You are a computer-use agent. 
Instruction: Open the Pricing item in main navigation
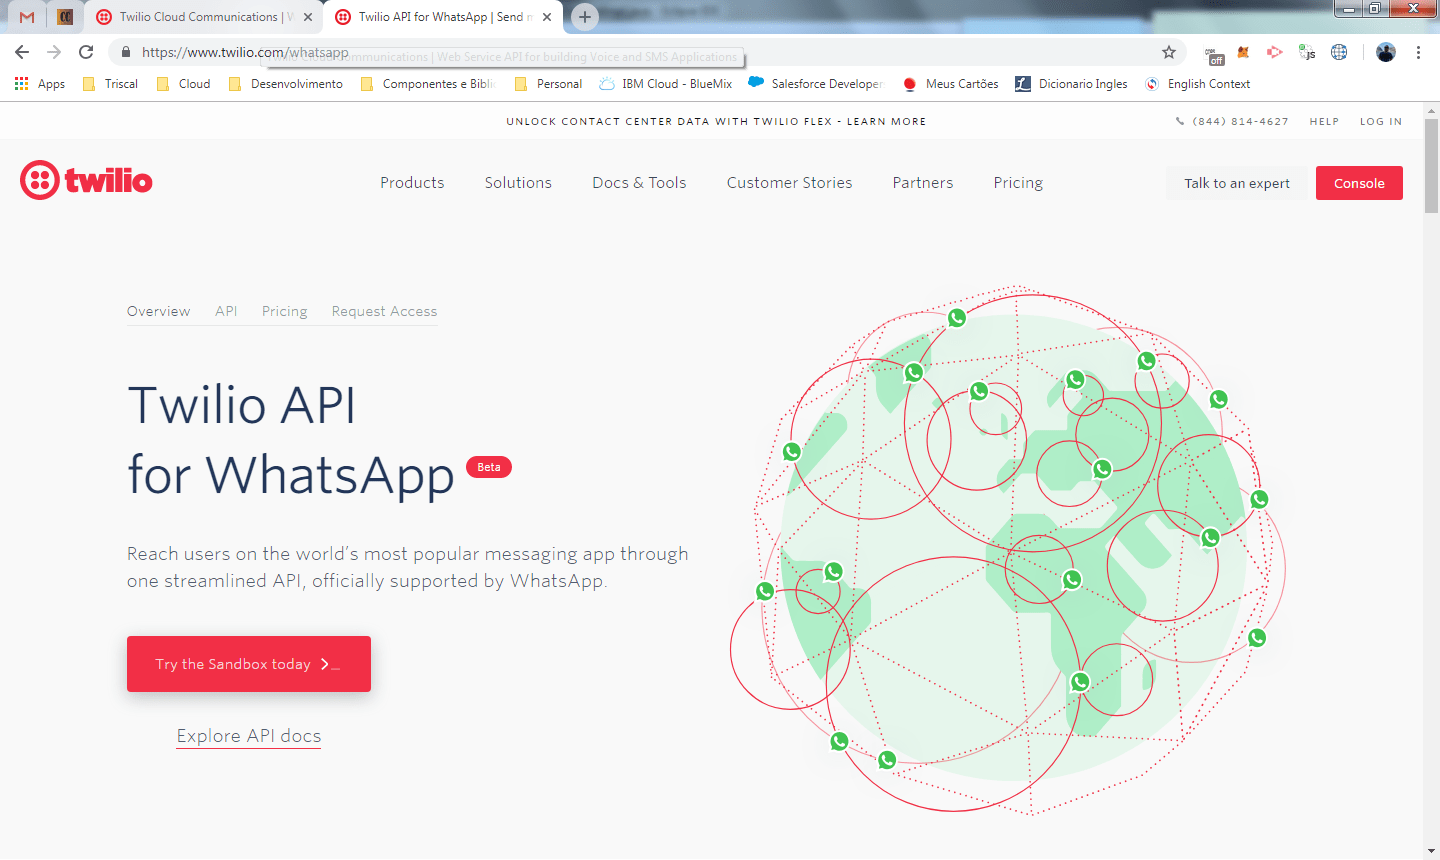point(1018,183)
